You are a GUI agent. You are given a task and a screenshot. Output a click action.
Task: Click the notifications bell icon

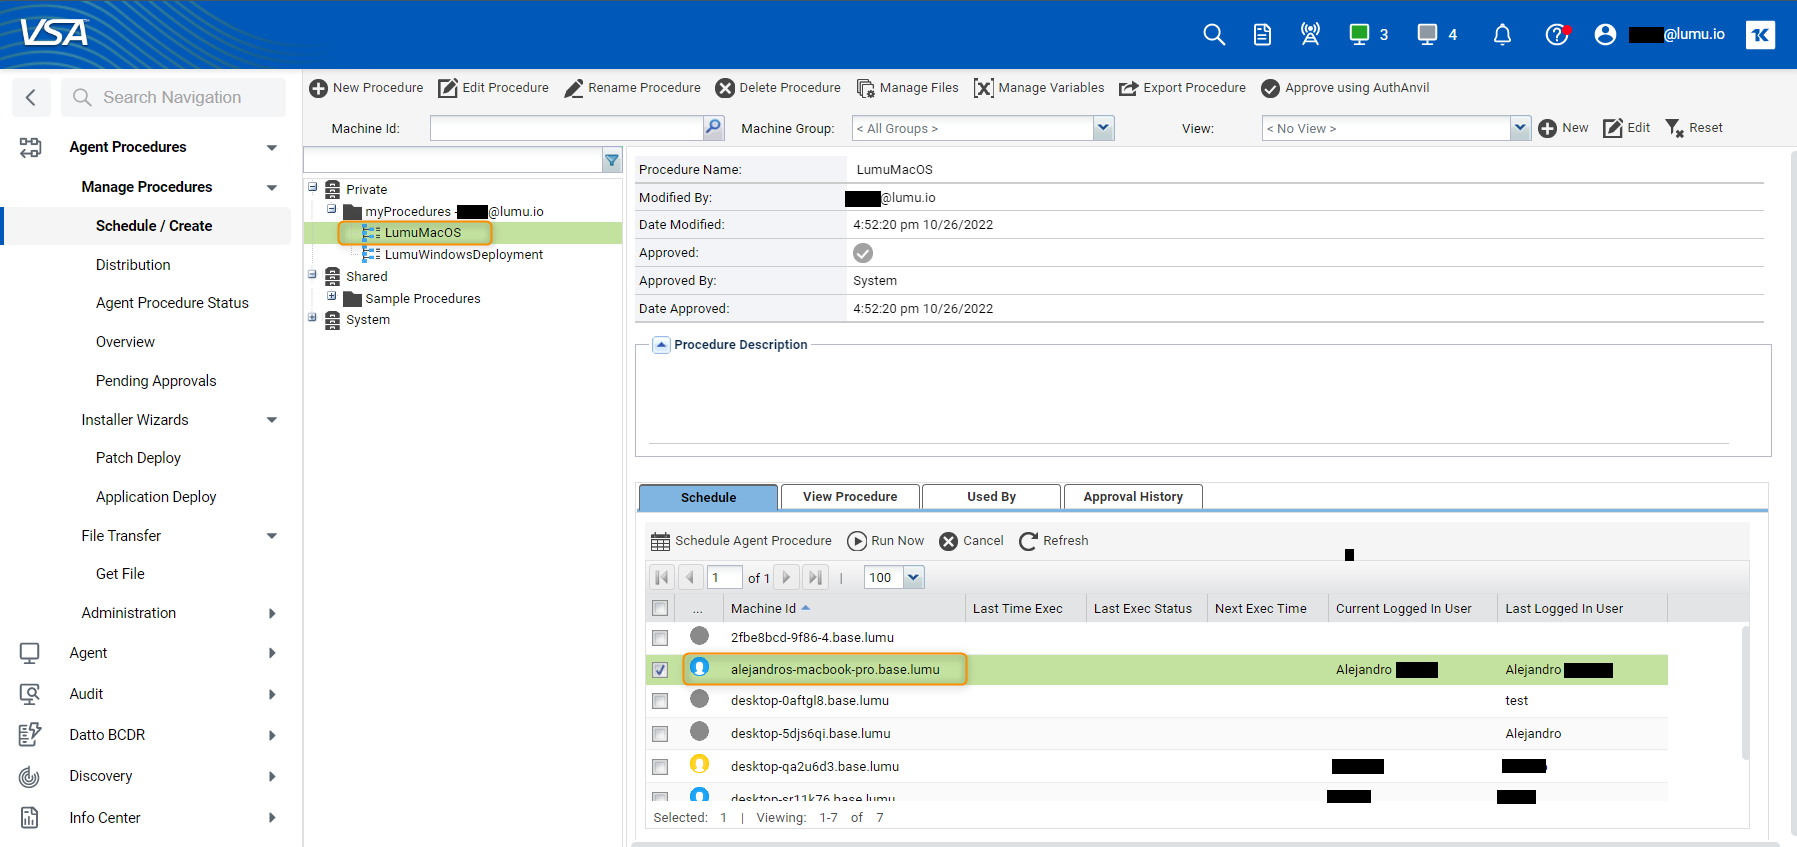pos(1501,35)
